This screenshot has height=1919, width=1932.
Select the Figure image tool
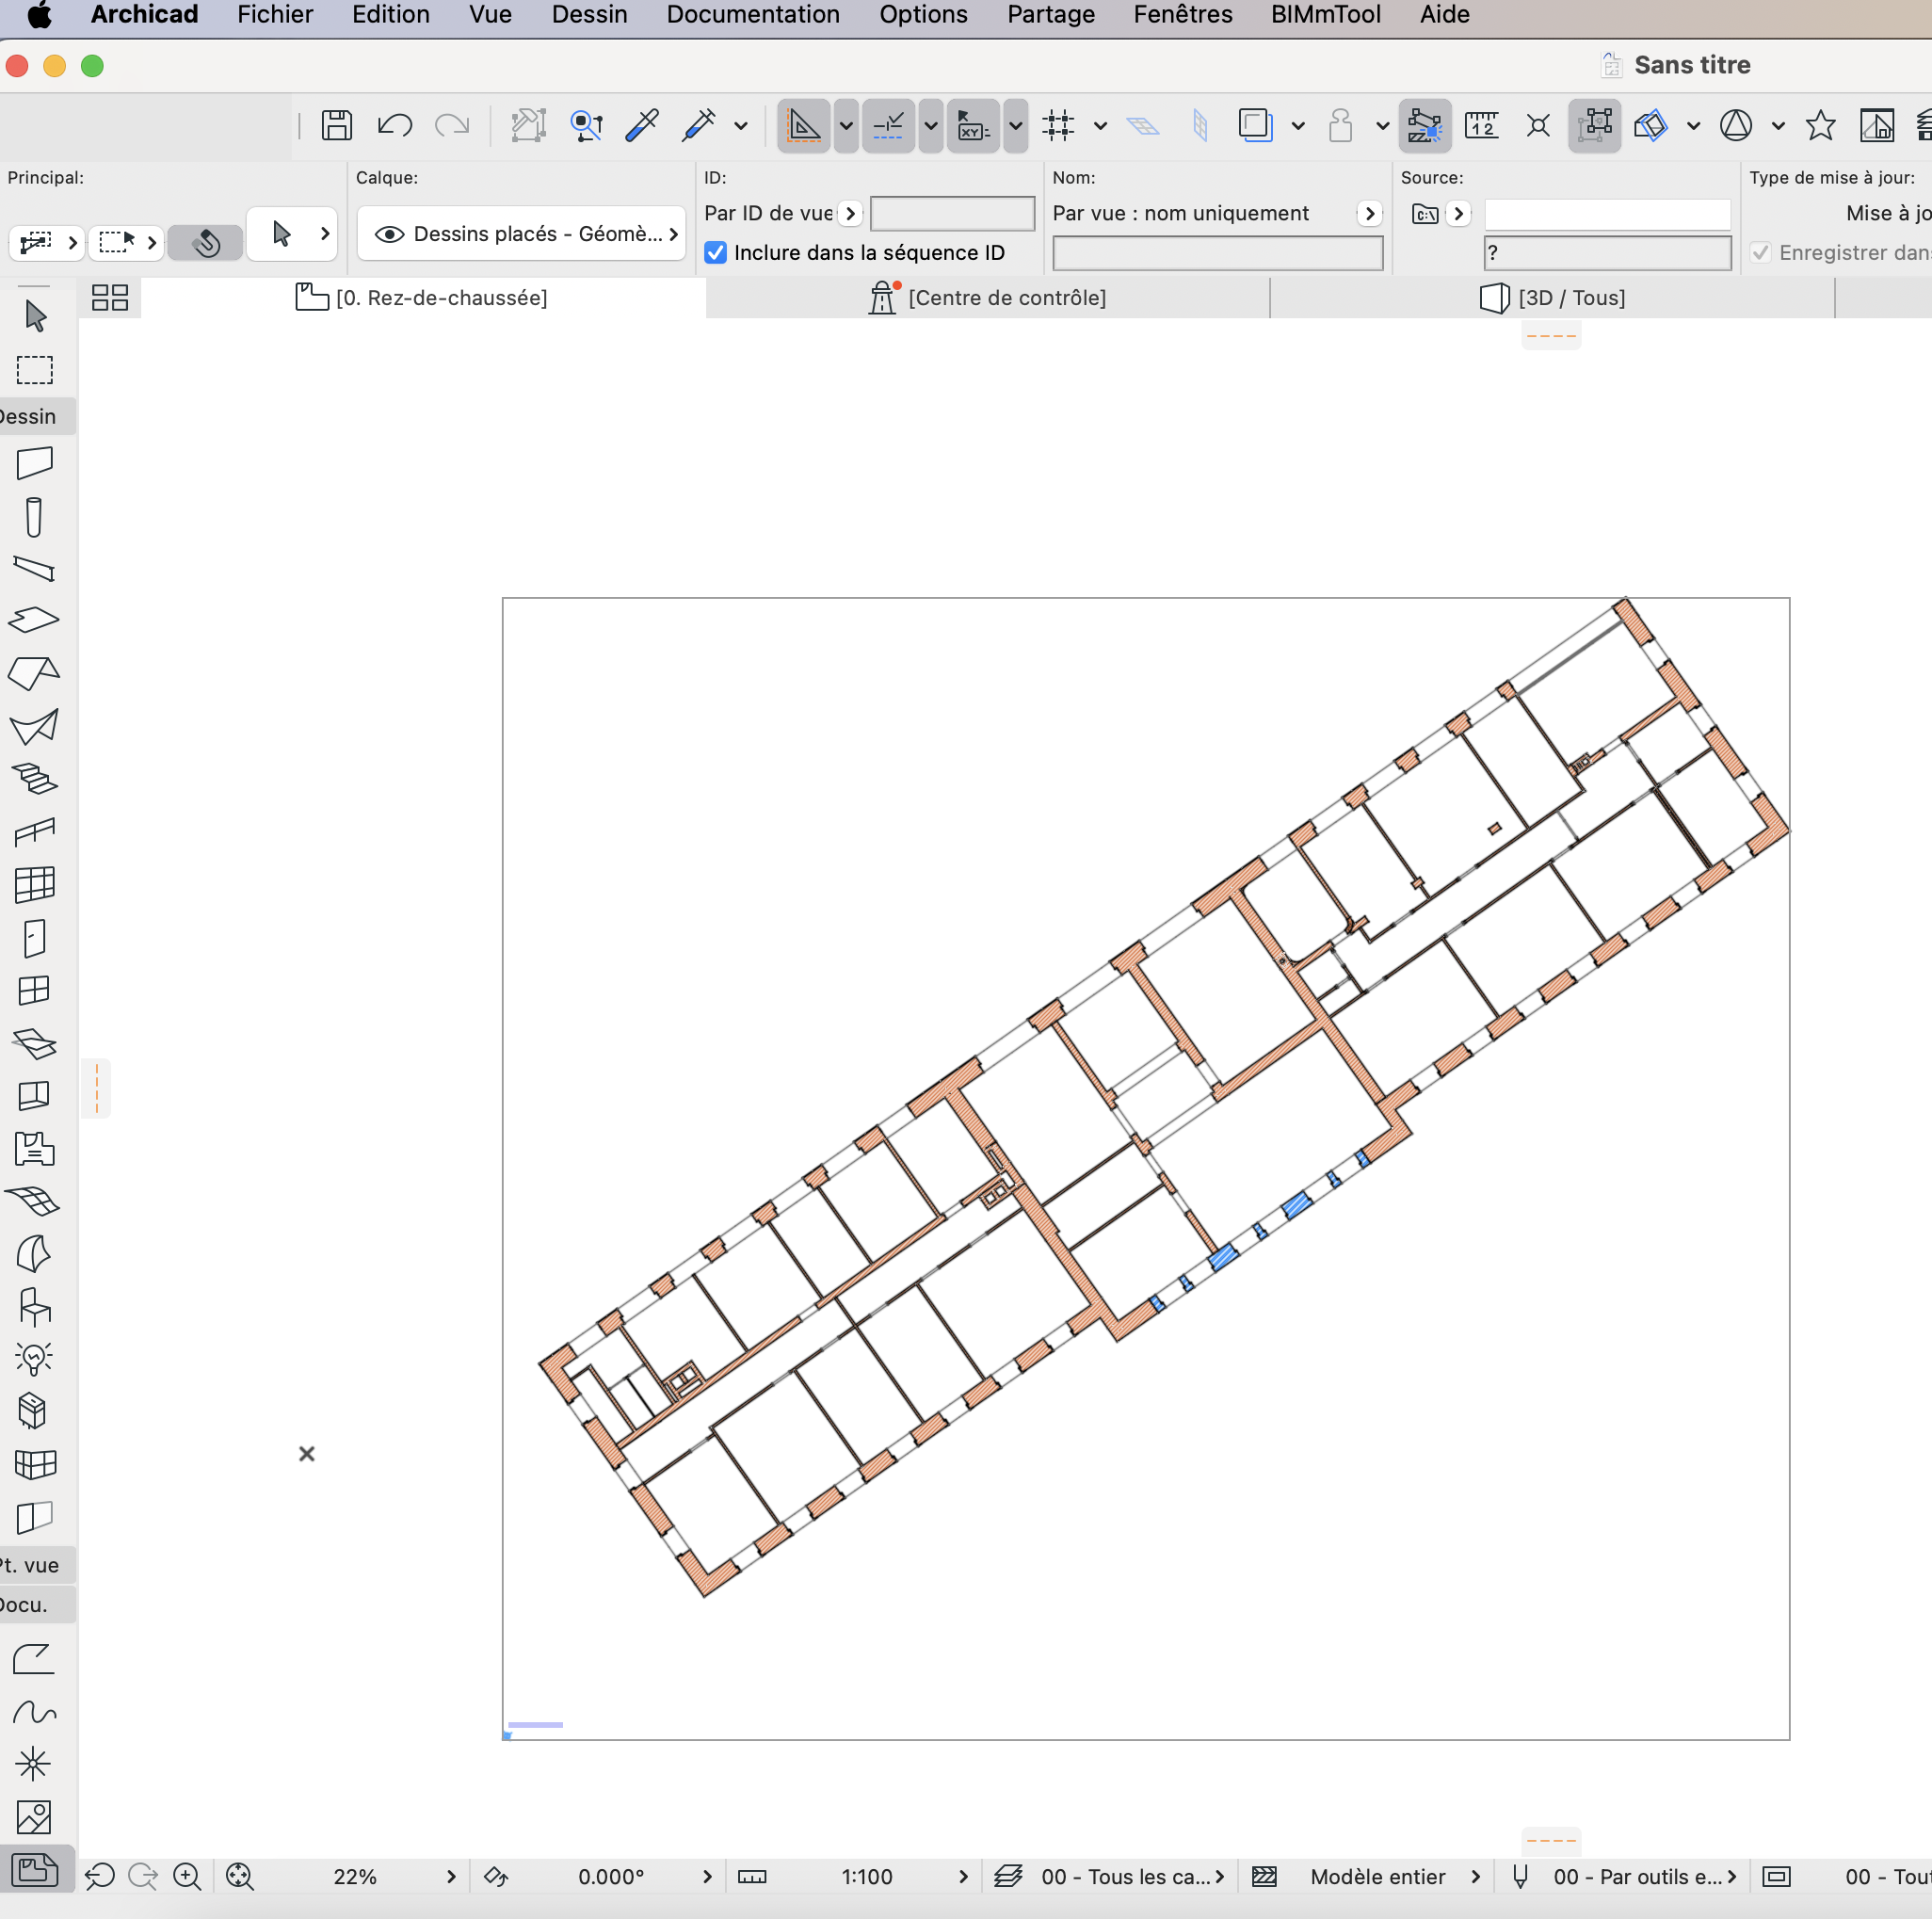click(x=34, y=1817)
